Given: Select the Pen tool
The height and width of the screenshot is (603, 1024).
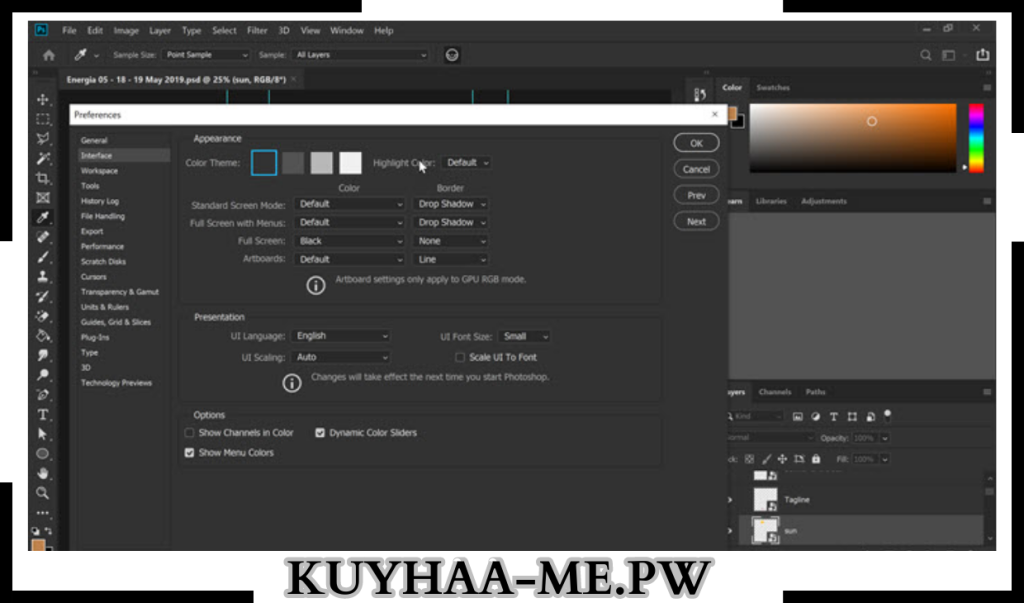Looking at the screenshot, I should tap(43, 395).
